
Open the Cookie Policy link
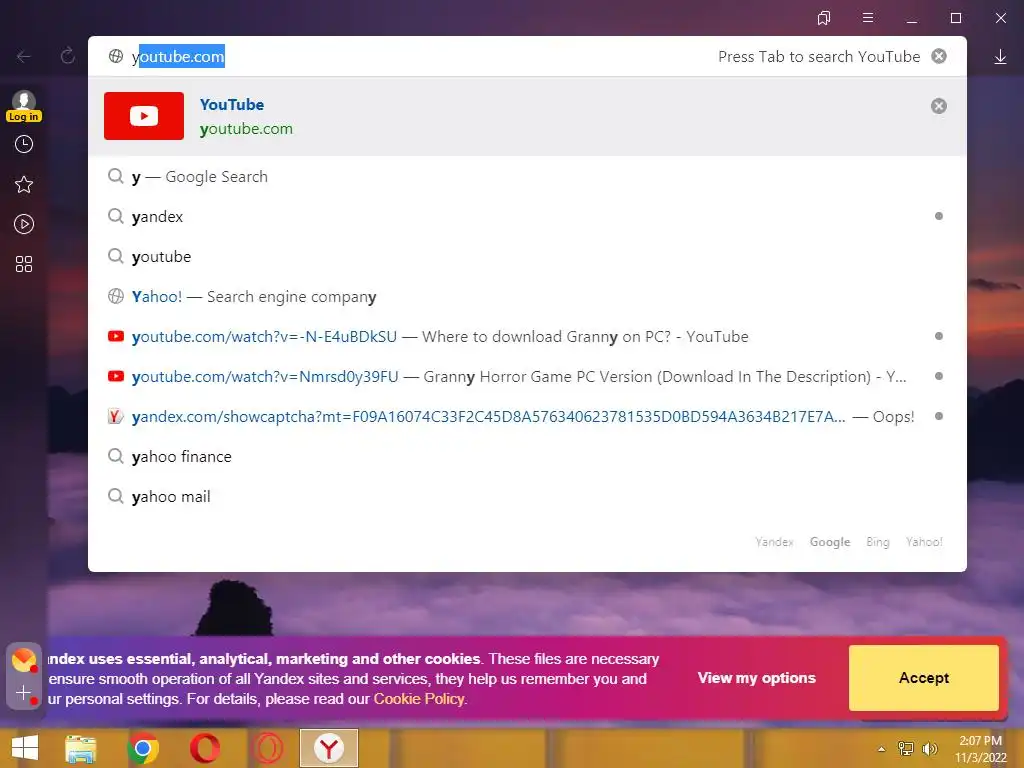419,699
